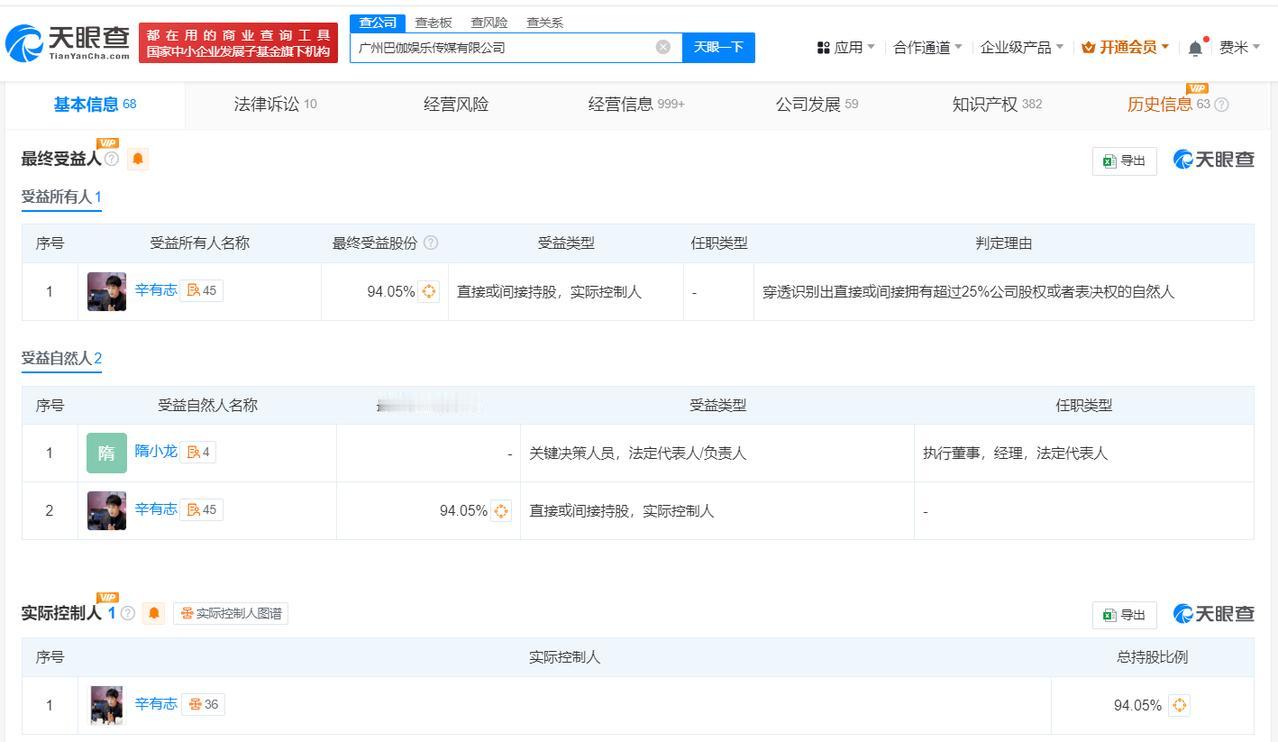Open 隋小龙 profile link
The width and height of the screenshot is (1278, 742).
point(156,452)
